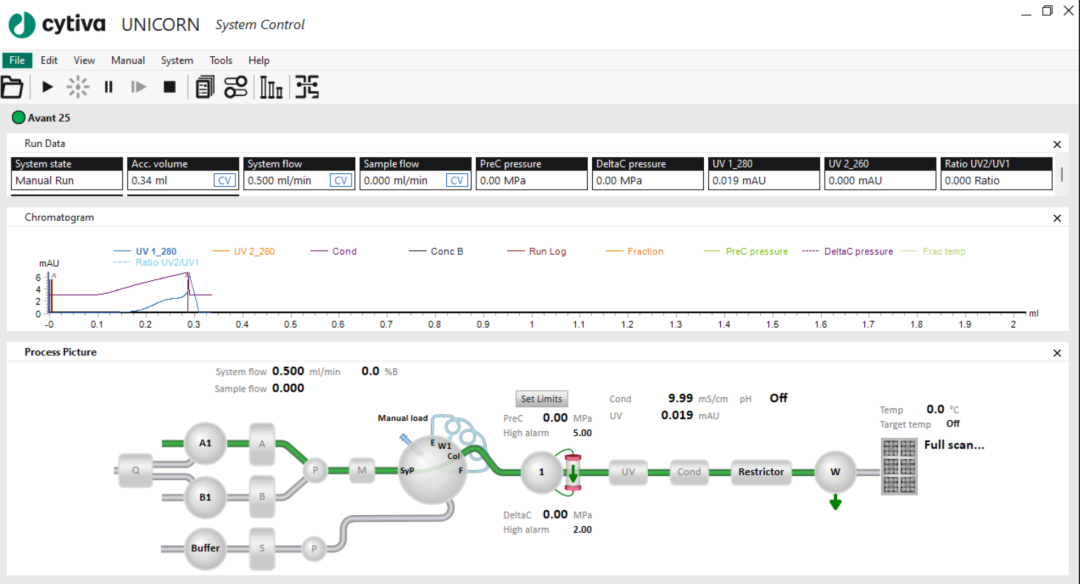Open the connect to systems icon
This screenshot has width=1080, height=584.
[x=236, y=87]
